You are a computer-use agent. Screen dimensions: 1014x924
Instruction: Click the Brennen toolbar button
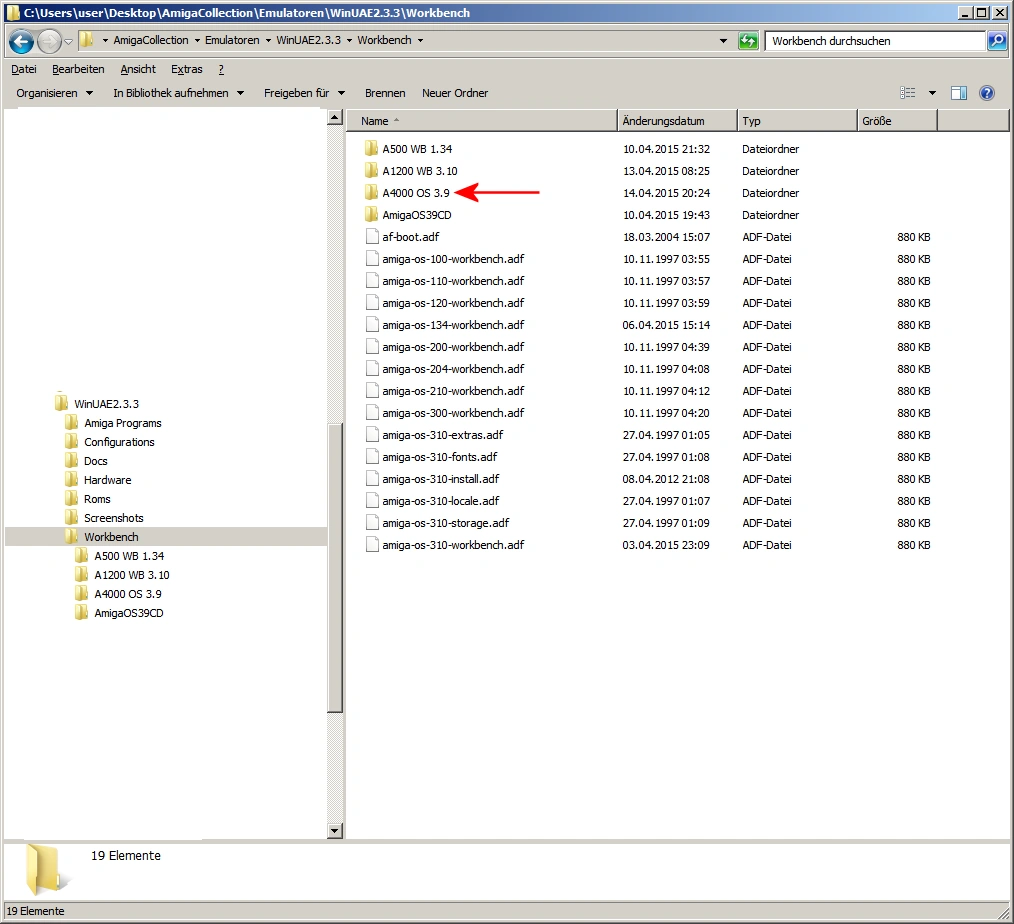click(385, 93)
